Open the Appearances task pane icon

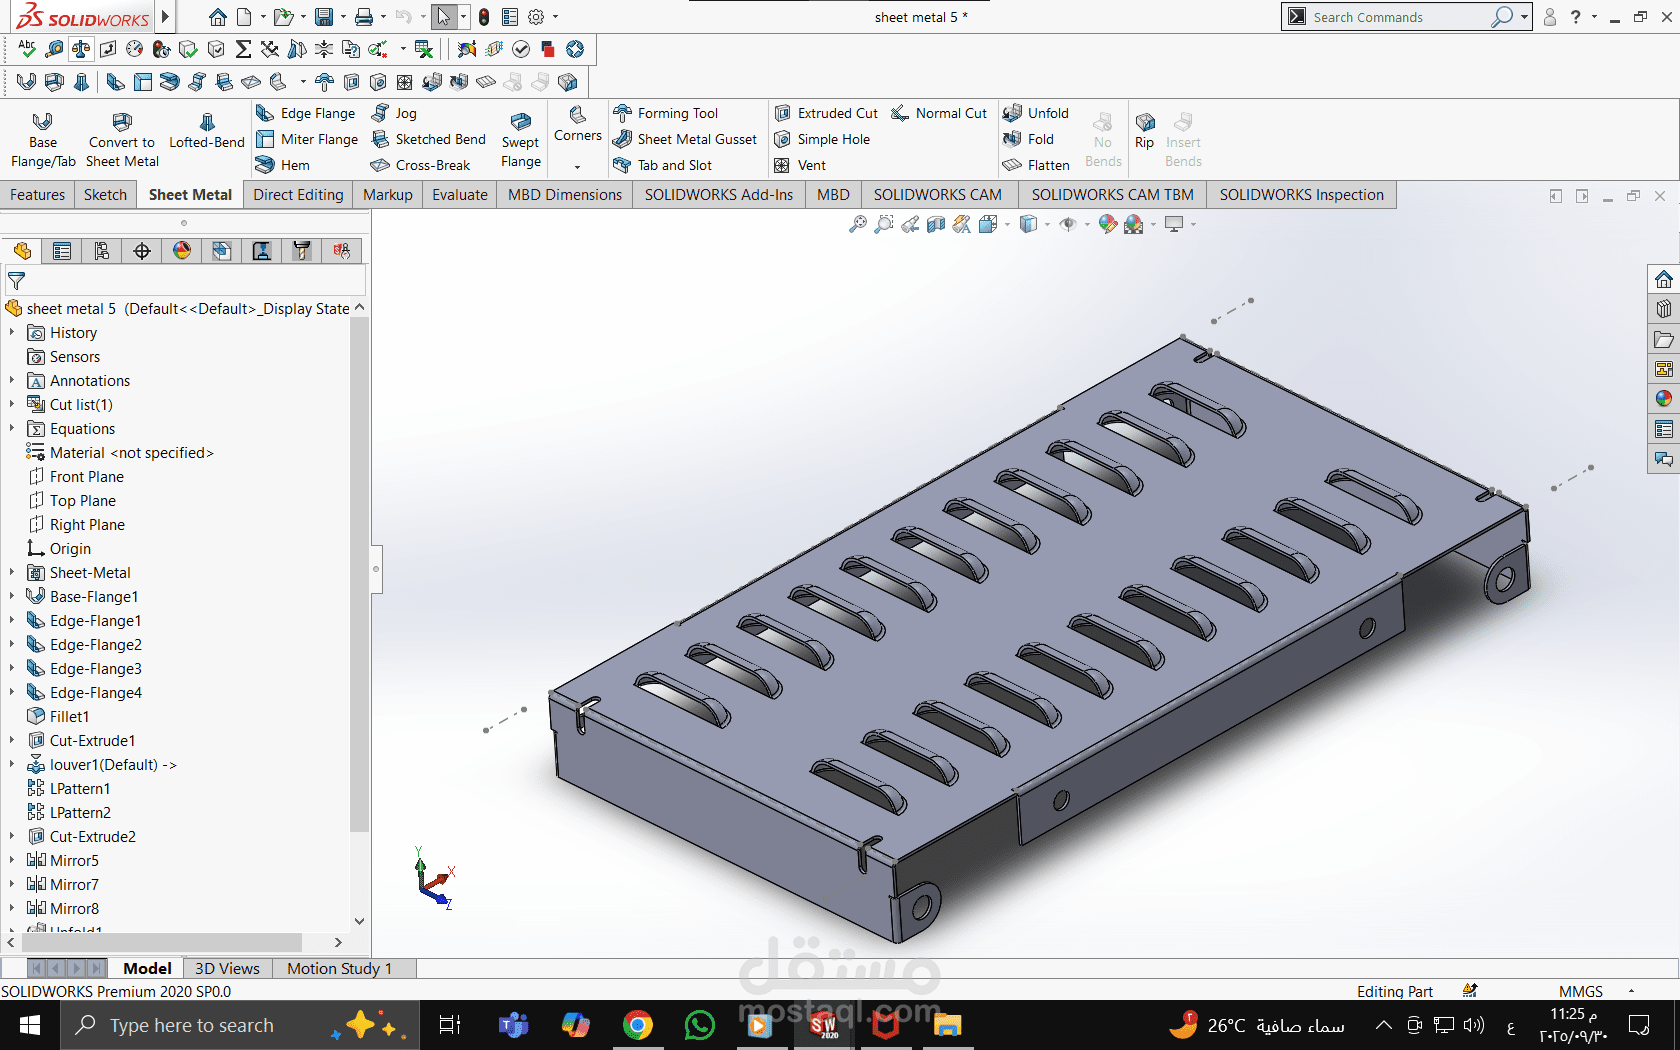pyautogui.click(x=1664, y=399)
